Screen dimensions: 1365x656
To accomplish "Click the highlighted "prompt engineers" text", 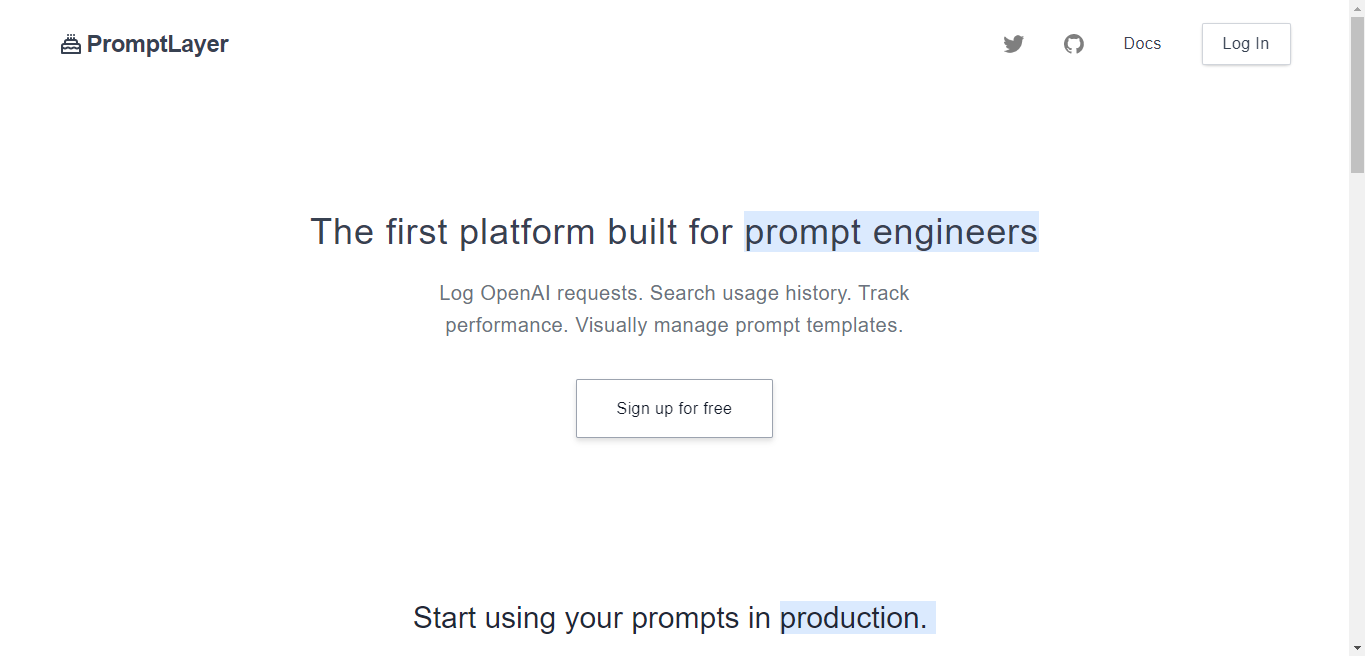I will coord(891,232).
